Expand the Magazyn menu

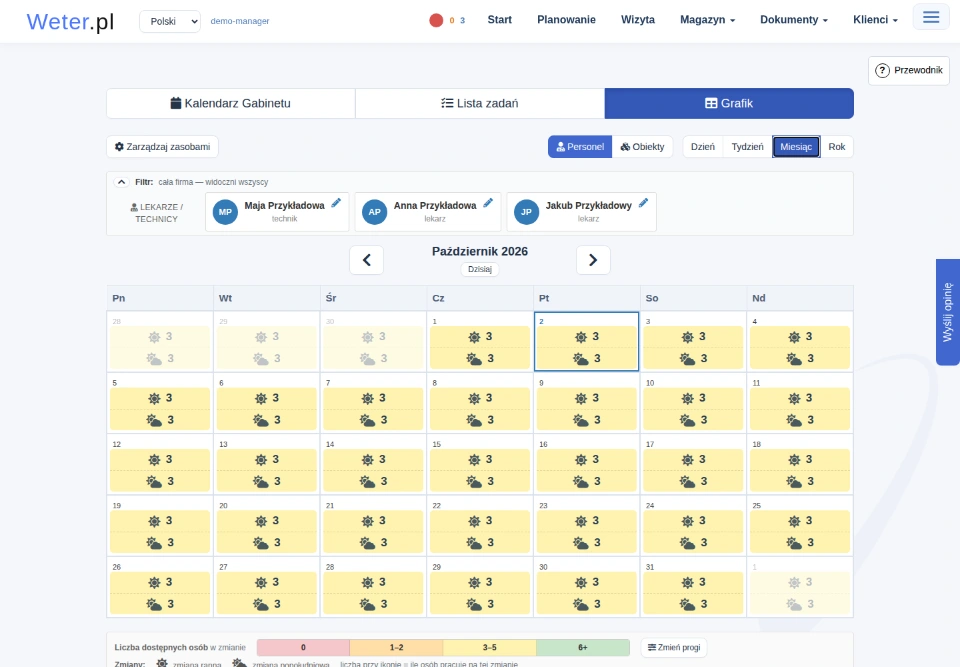(x=707, y=20)
